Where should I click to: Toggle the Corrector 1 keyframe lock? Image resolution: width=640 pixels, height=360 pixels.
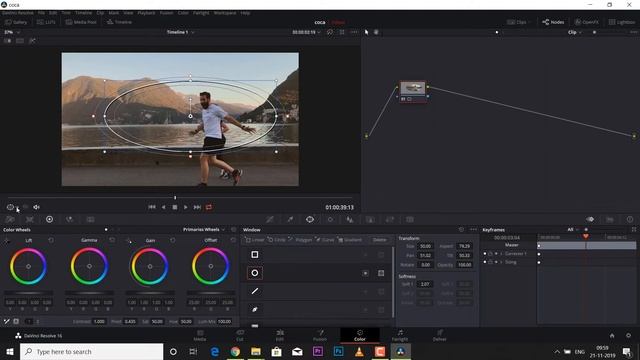490,254
